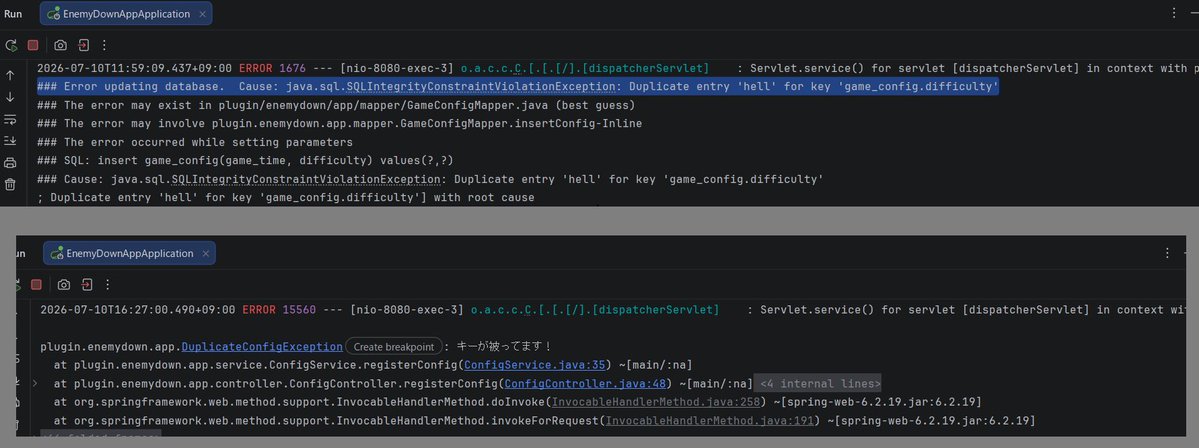Click the camera thread-dump icon in upper panel
Image resolution: width=1199 pixels, height=448 pixels.
[60, 45]
